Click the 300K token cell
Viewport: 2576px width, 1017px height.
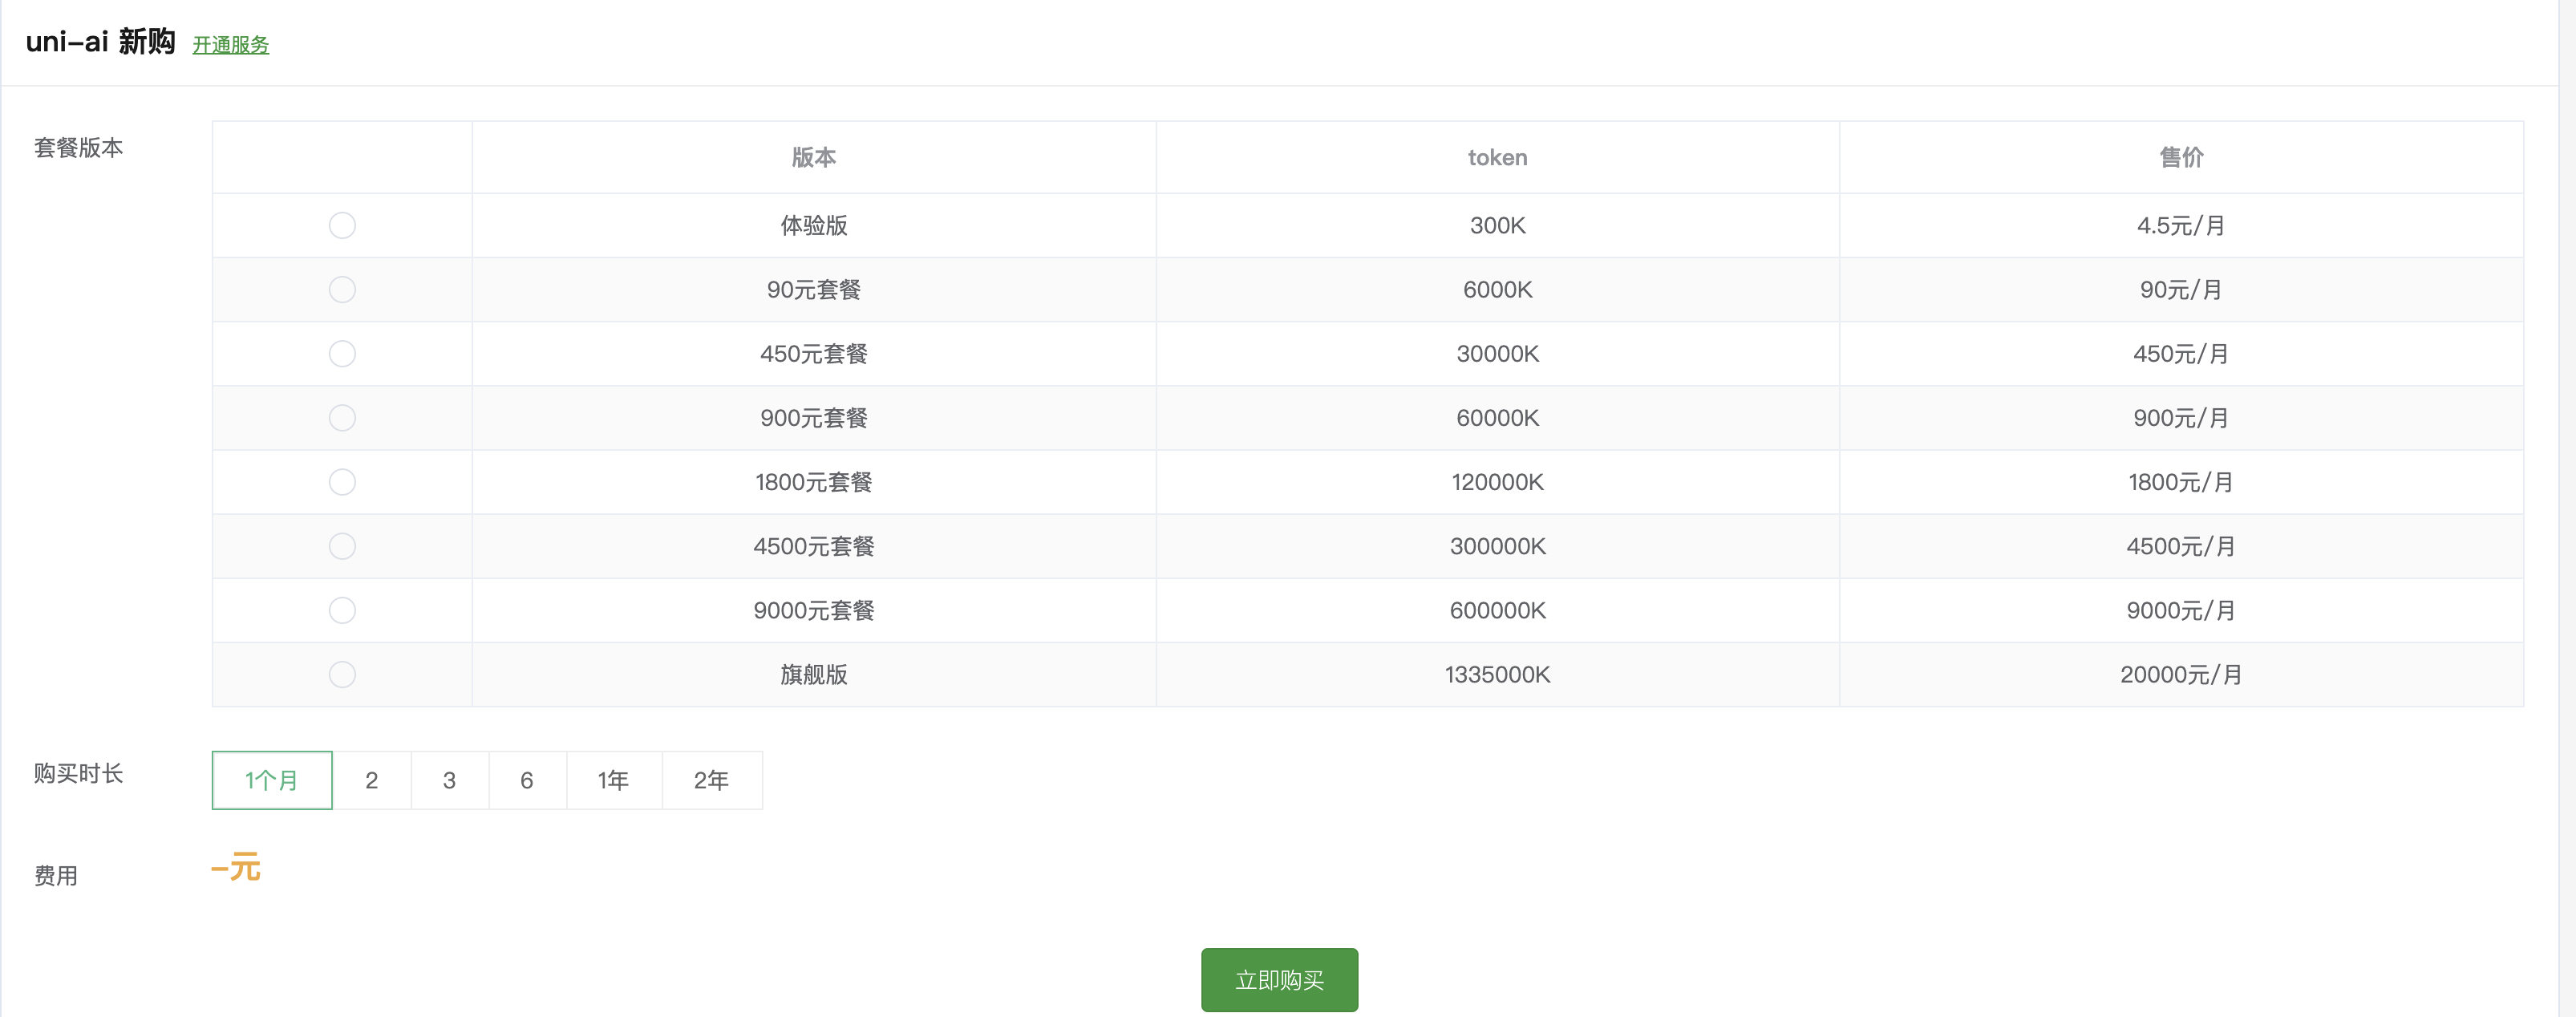point(1497,225)
